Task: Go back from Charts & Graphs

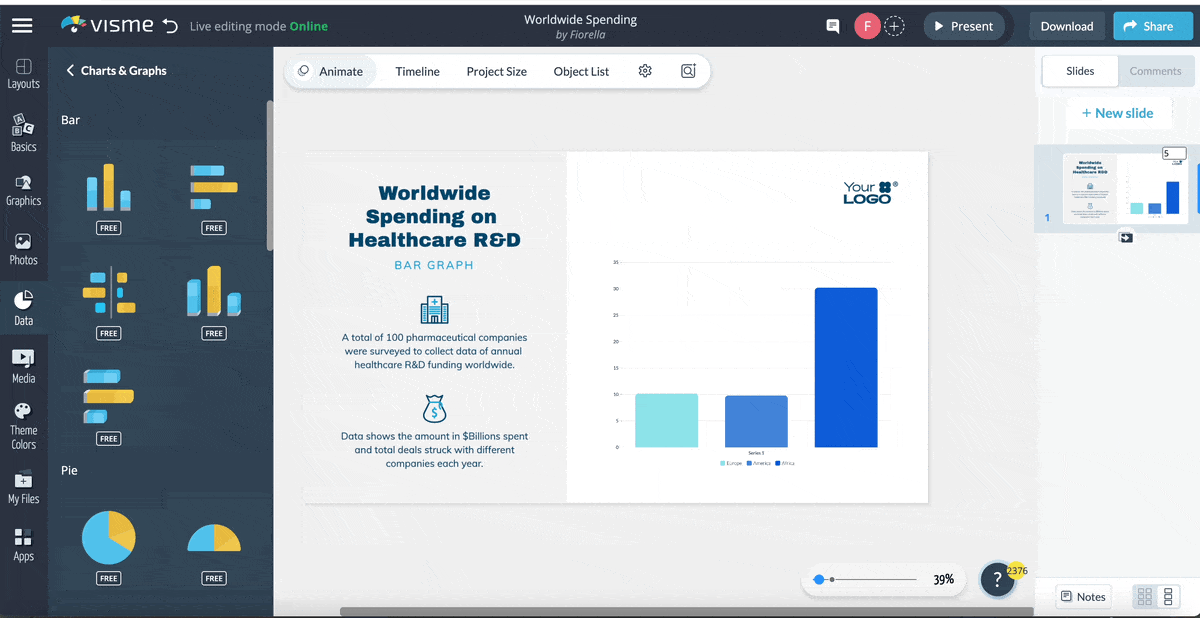Action: click(x=71, y=71)
